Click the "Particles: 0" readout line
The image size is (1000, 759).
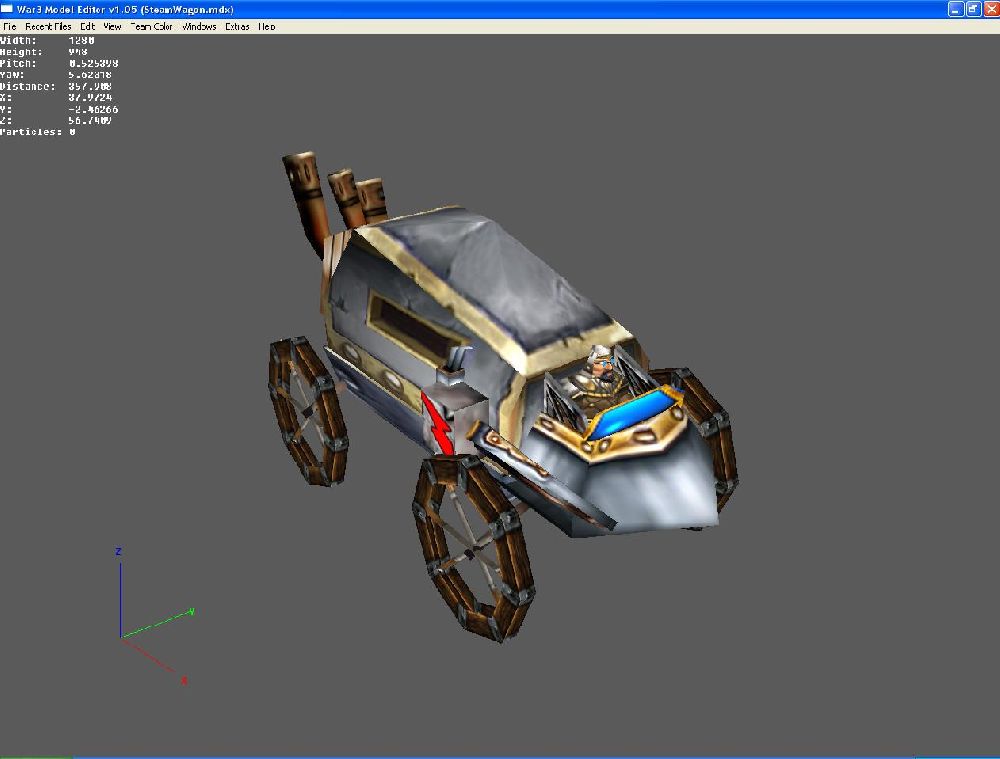tap(38, 132)
